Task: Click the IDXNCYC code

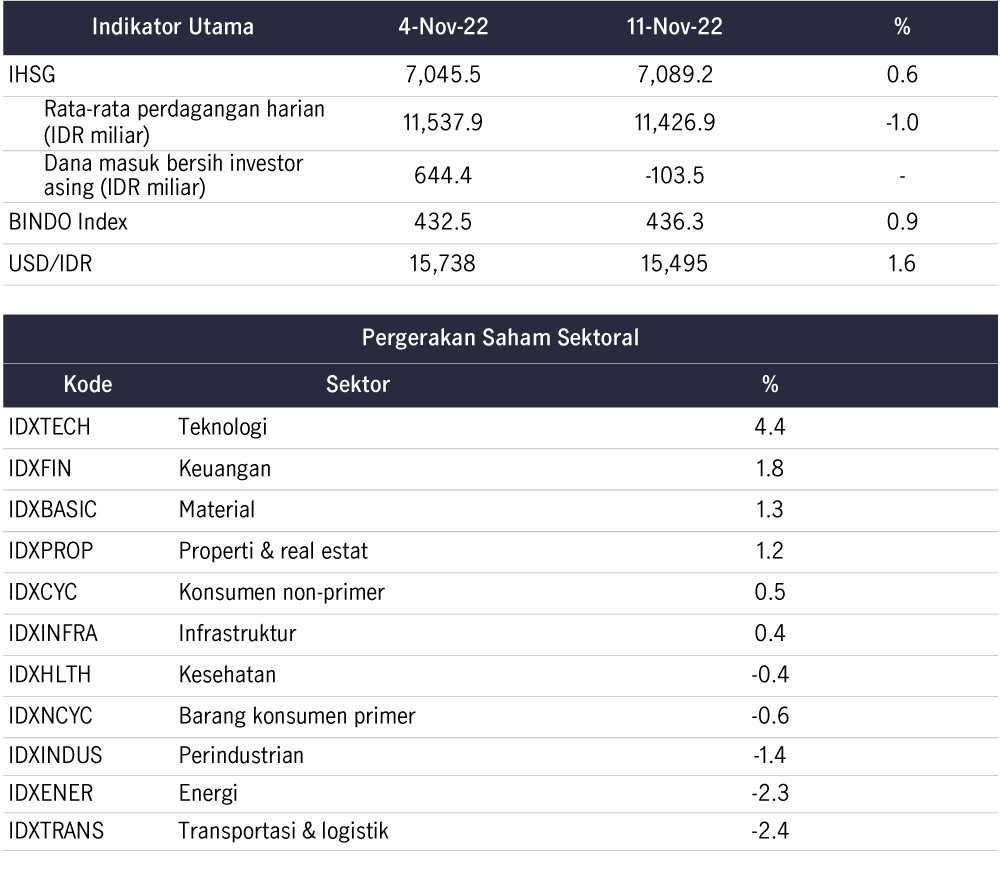Action: click(x=50, y=716)
